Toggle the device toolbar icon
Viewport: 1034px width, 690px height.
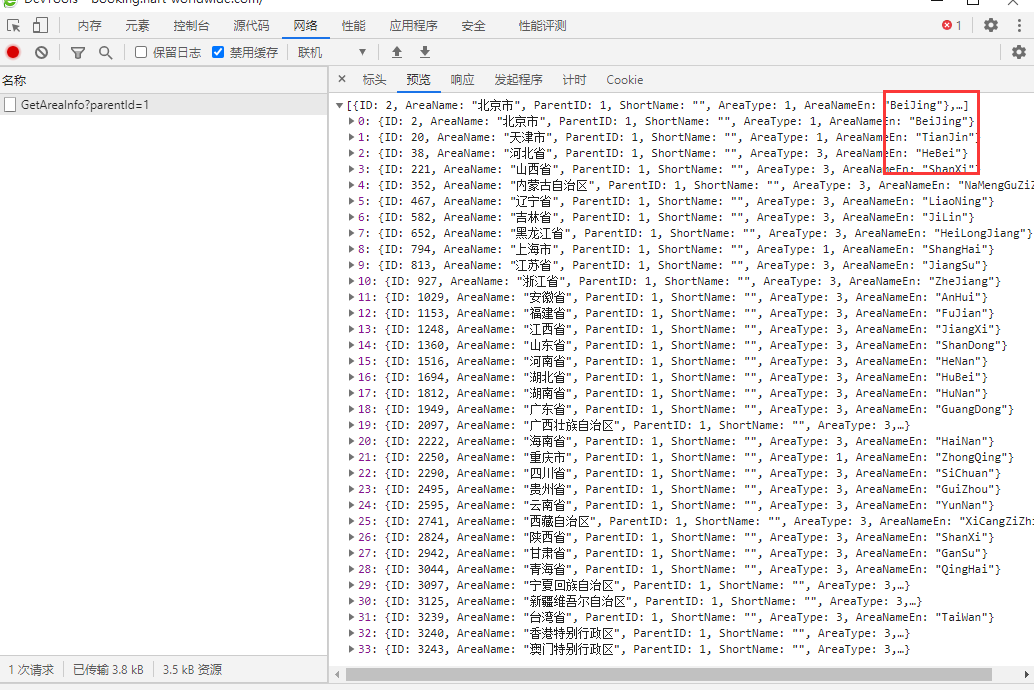coord(40,26)
